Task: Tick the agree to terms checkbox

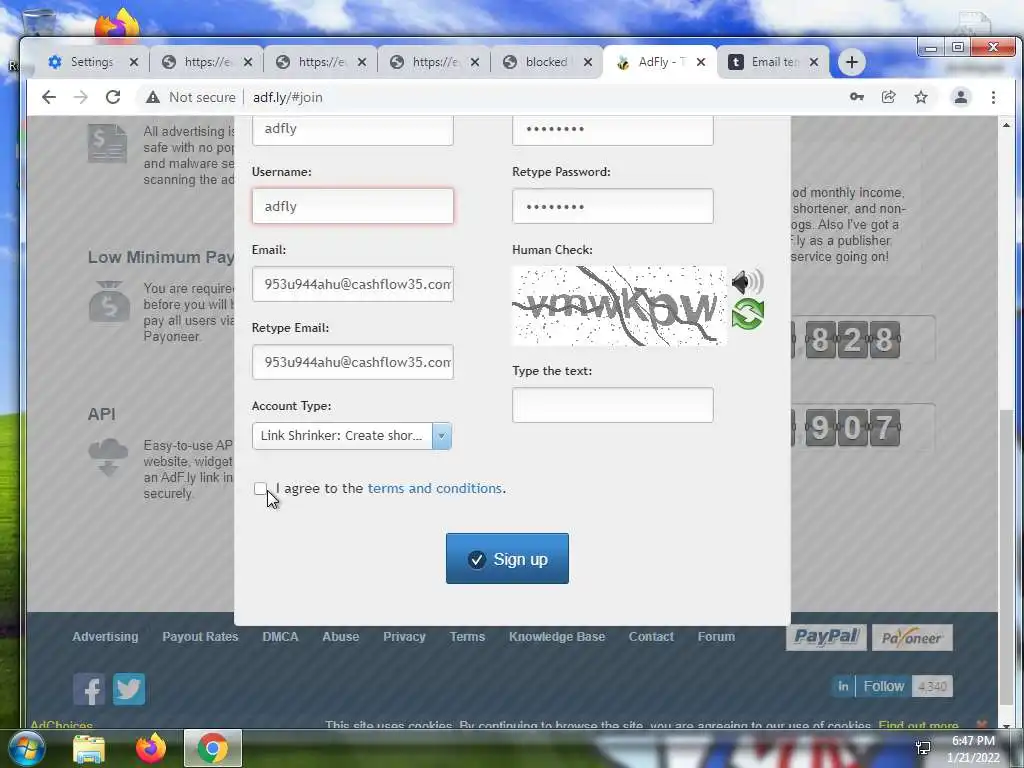Action: pos(260,488)
